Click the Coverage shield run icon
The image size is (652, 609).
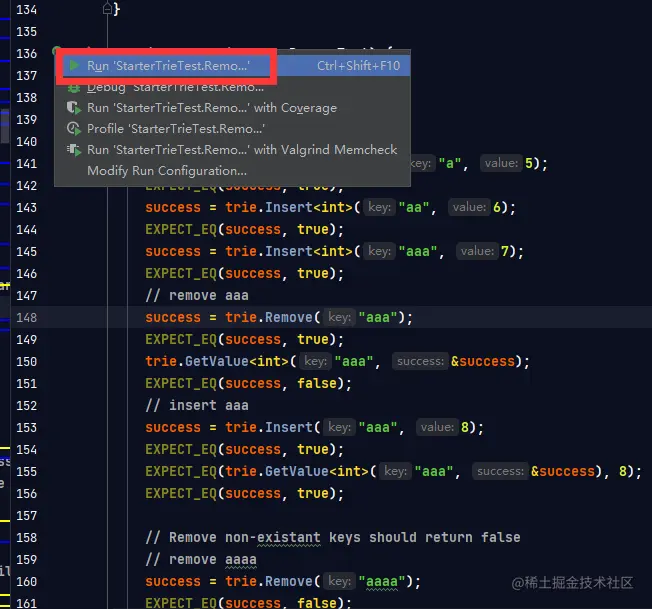[74, 108]
